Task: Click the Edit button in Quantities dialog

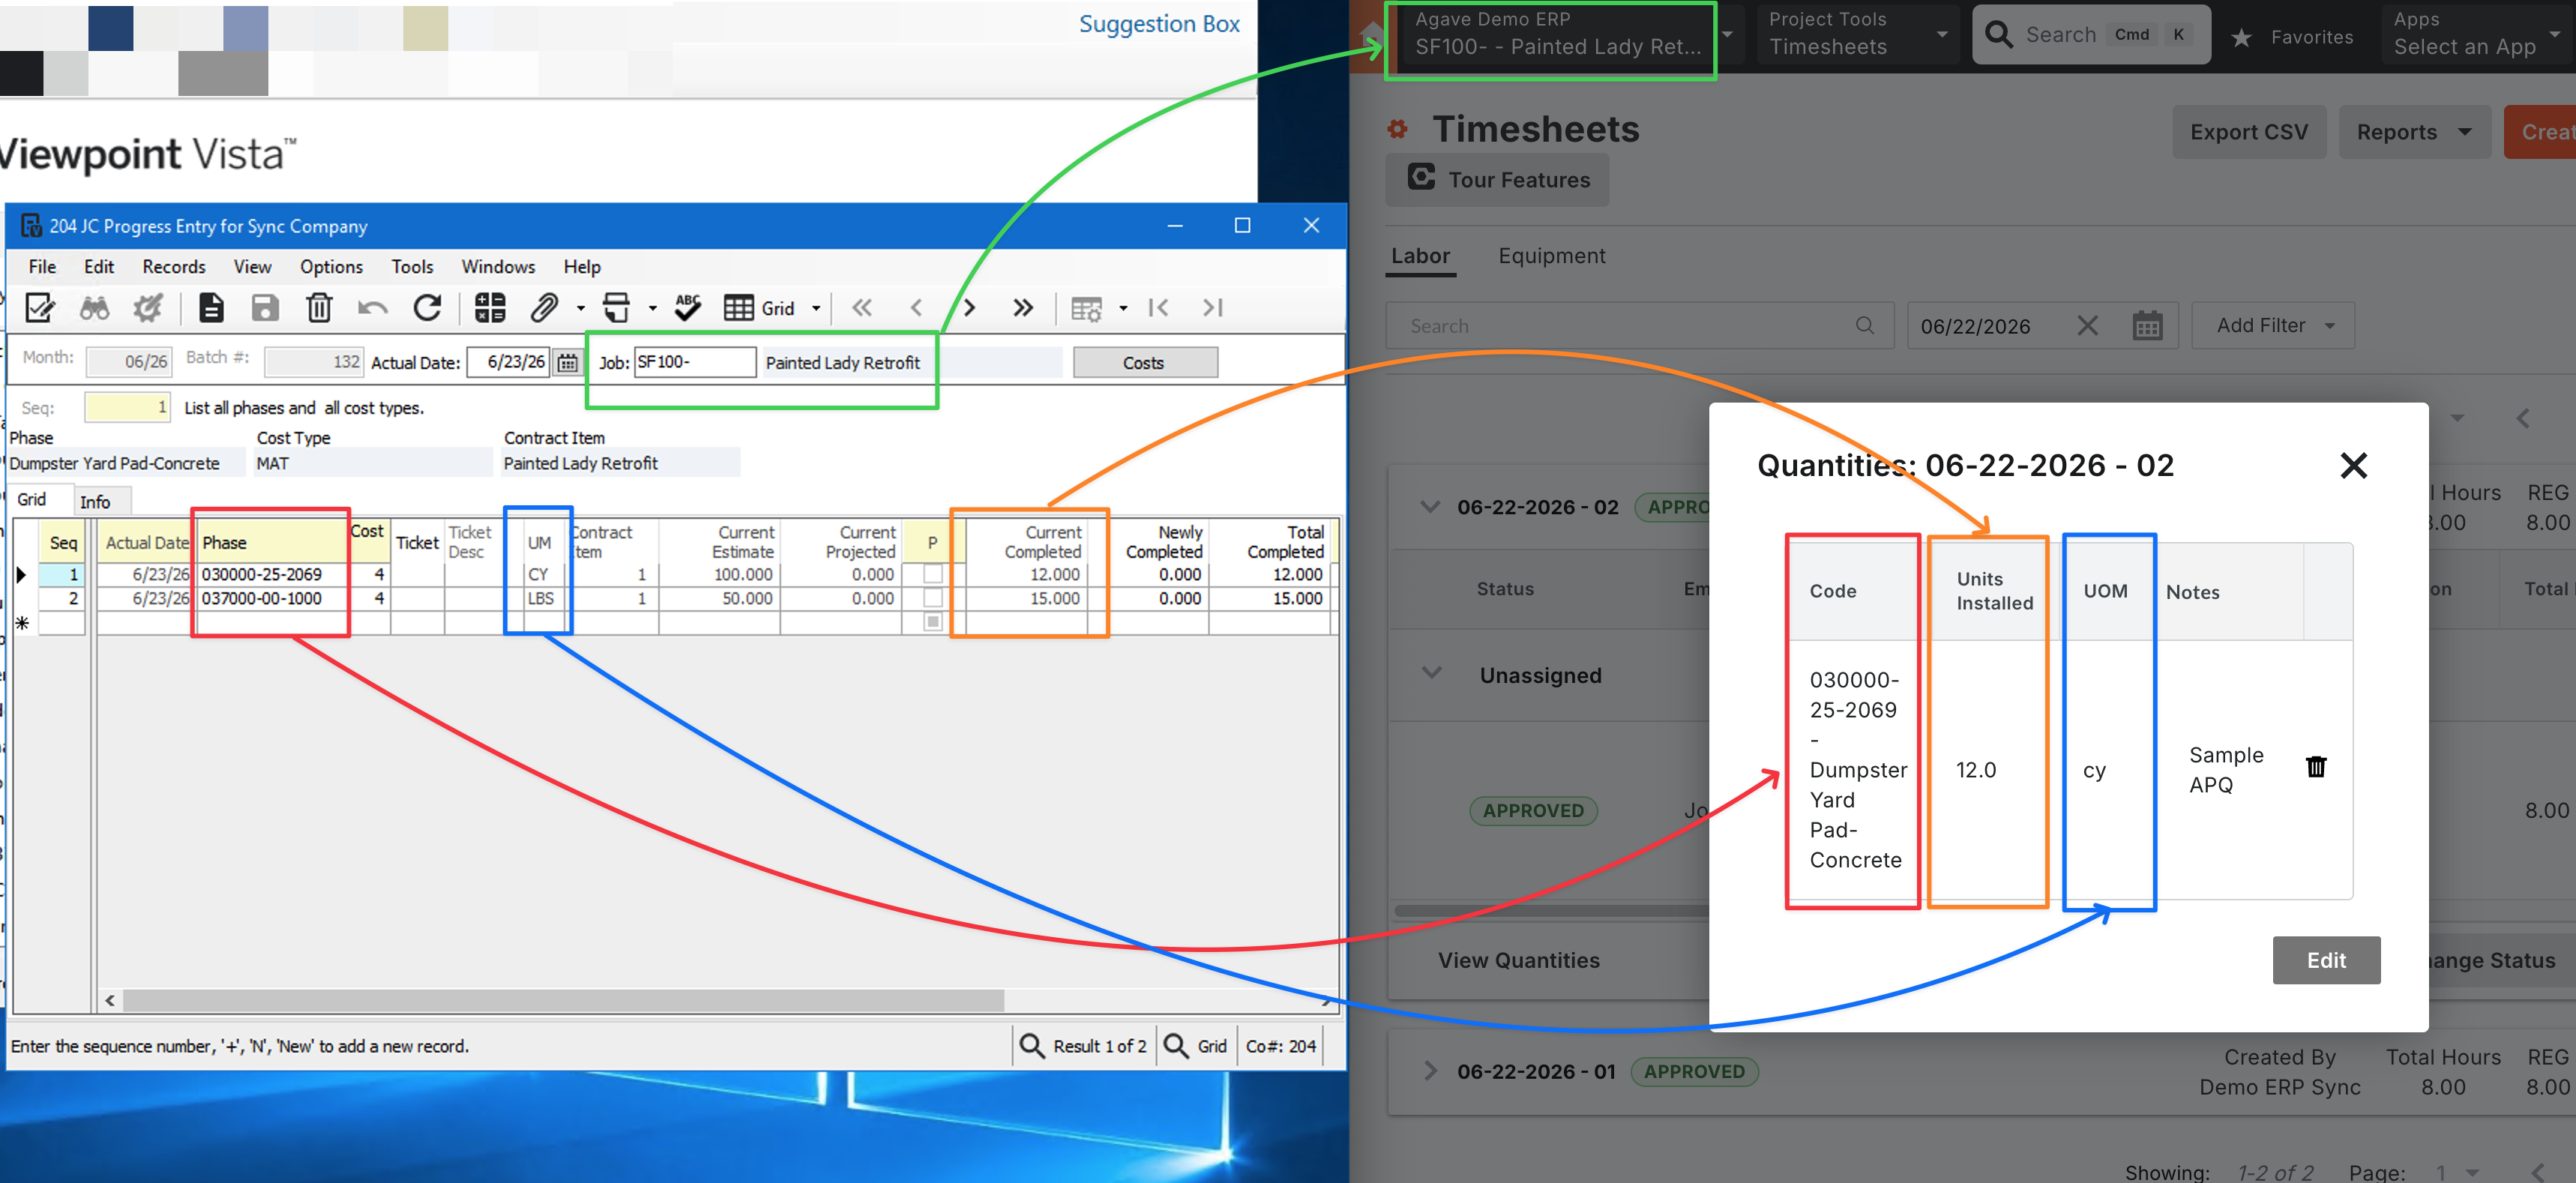Action: (x=2326, y=960)
